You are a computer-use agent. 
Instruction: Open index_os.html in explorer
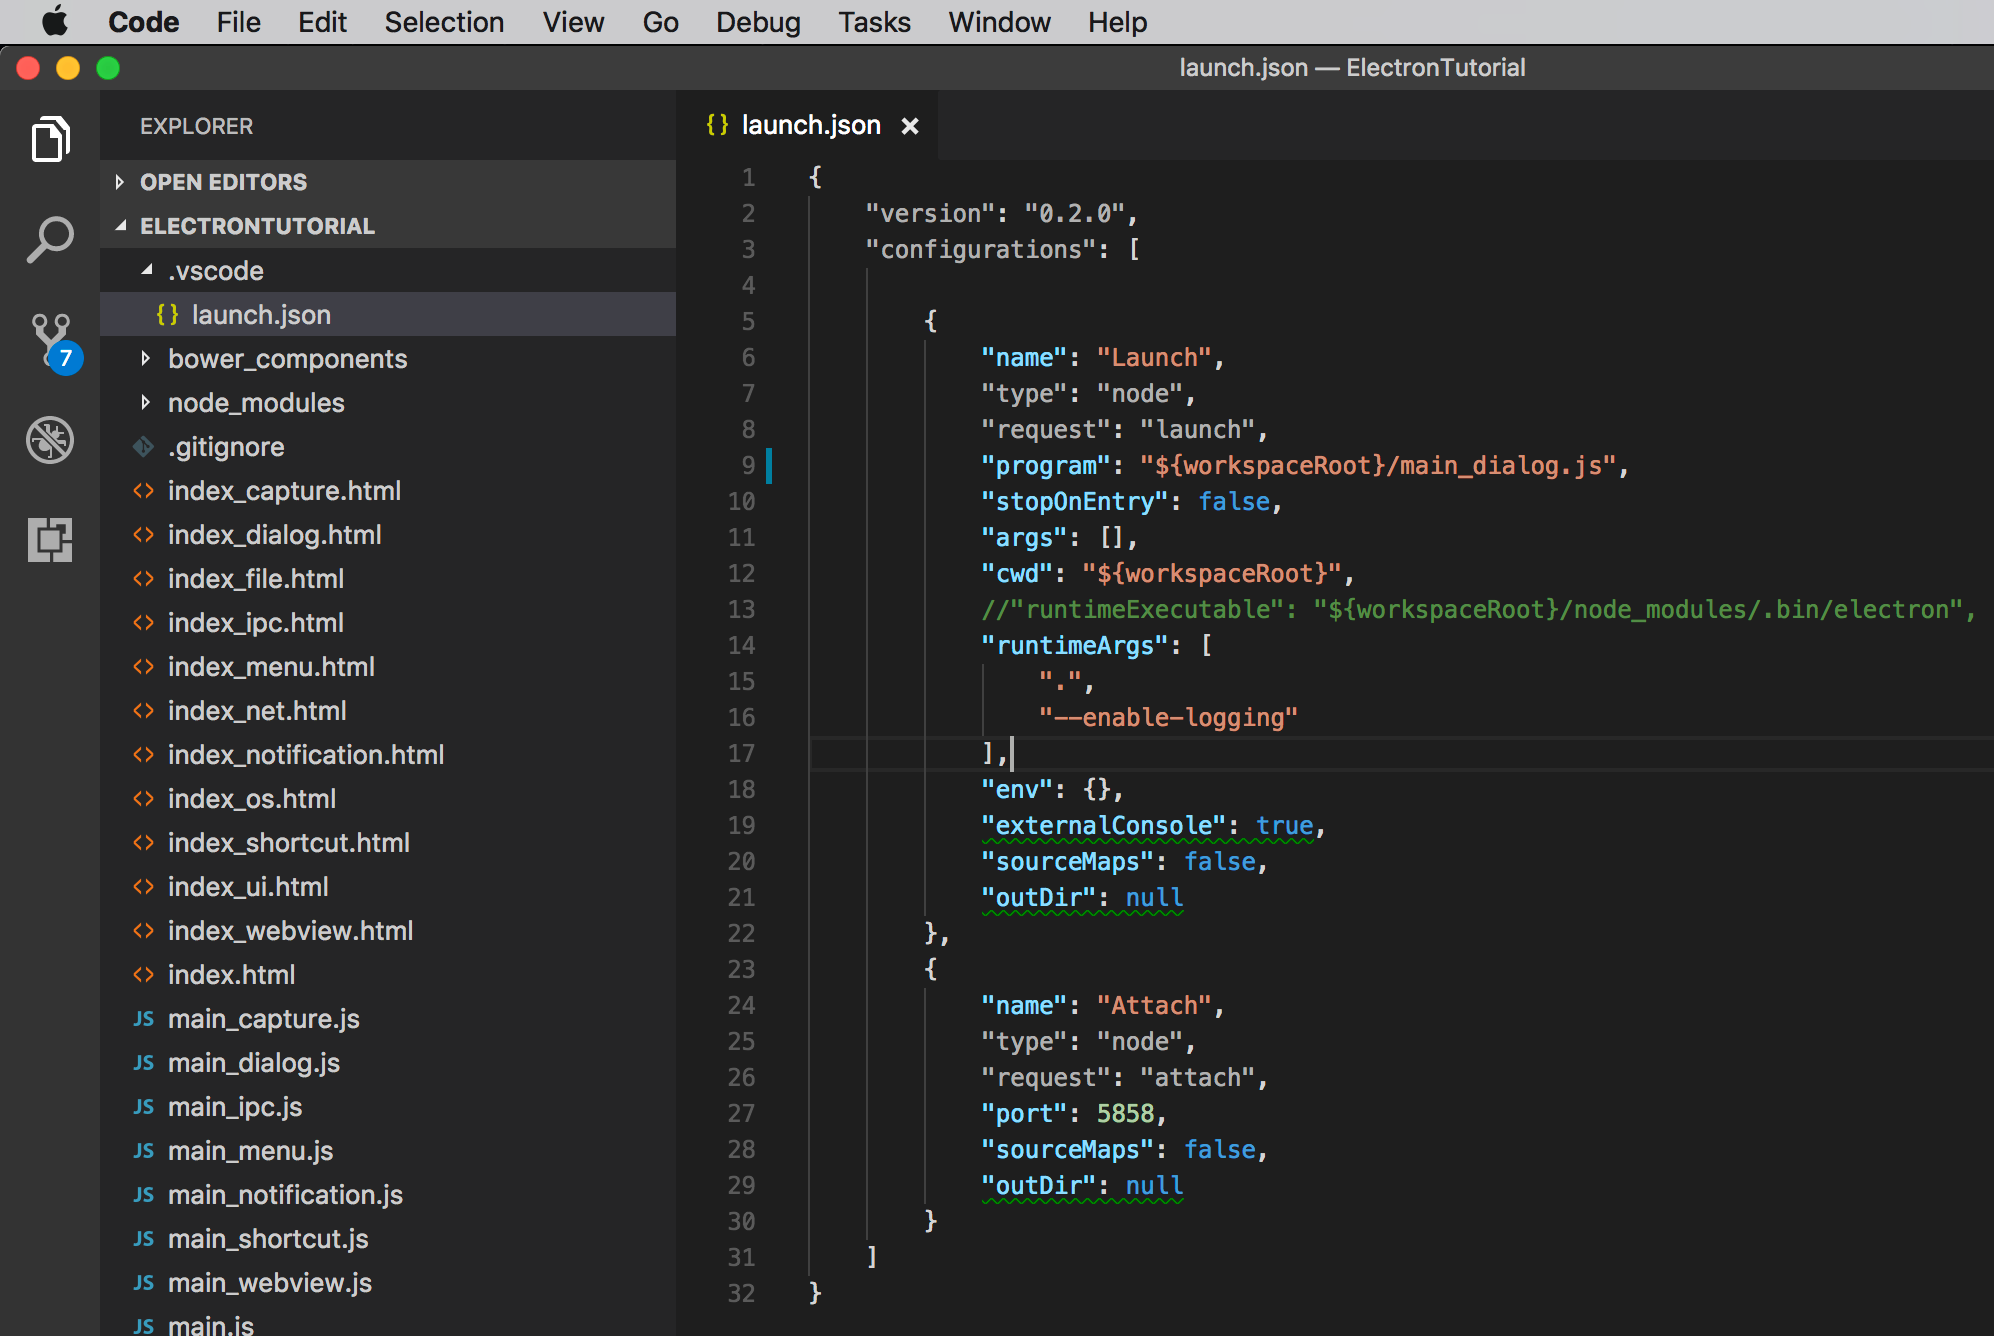388,799
